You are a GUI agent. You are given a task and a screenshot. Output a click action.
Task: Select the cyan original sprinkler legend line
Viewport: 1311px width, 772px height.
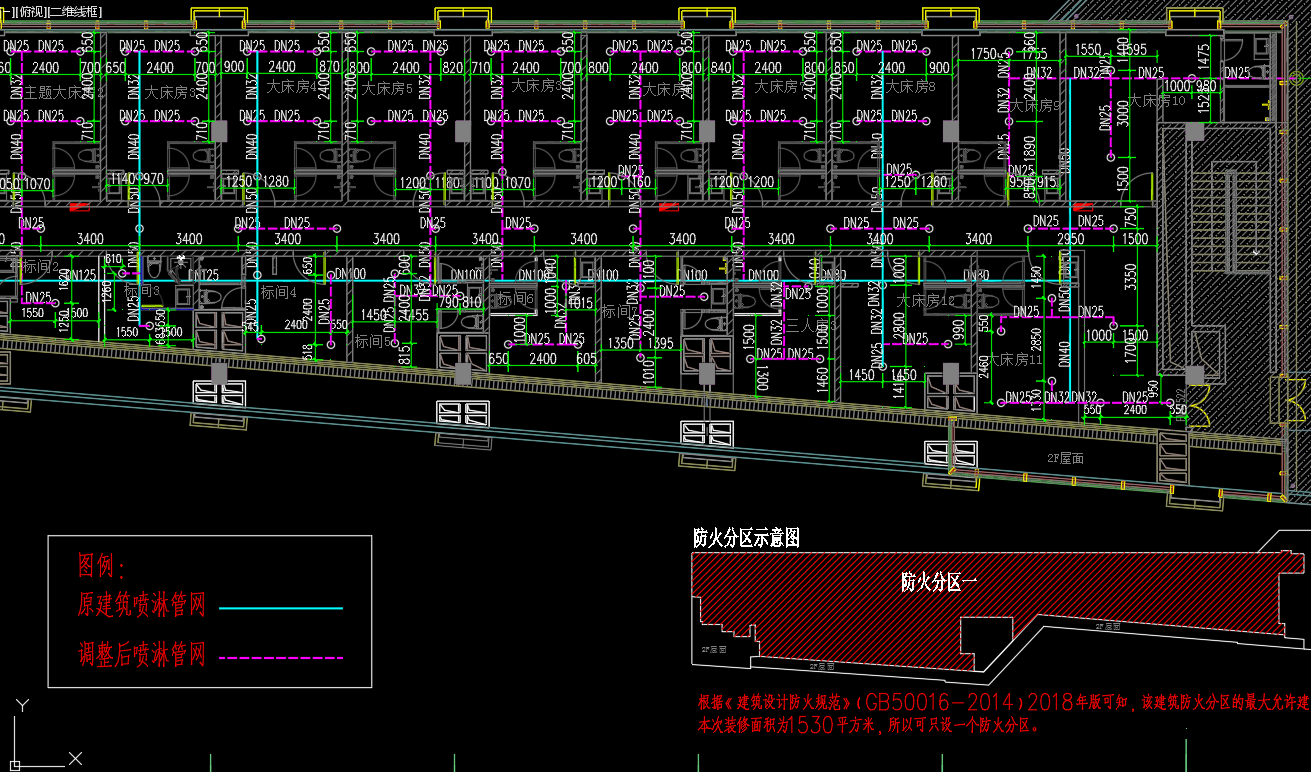tap(280, 608)
